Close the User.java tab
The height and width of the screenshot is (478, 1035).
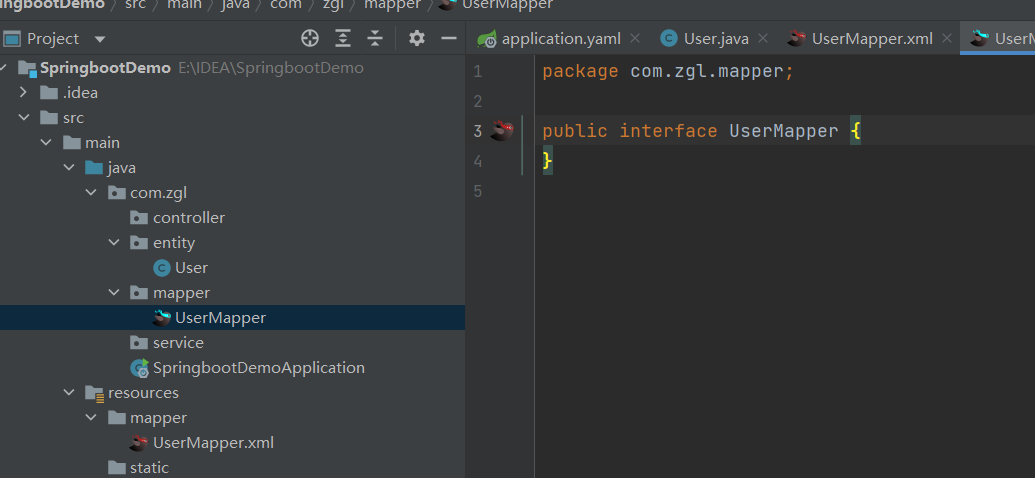[x=762, y=39]
